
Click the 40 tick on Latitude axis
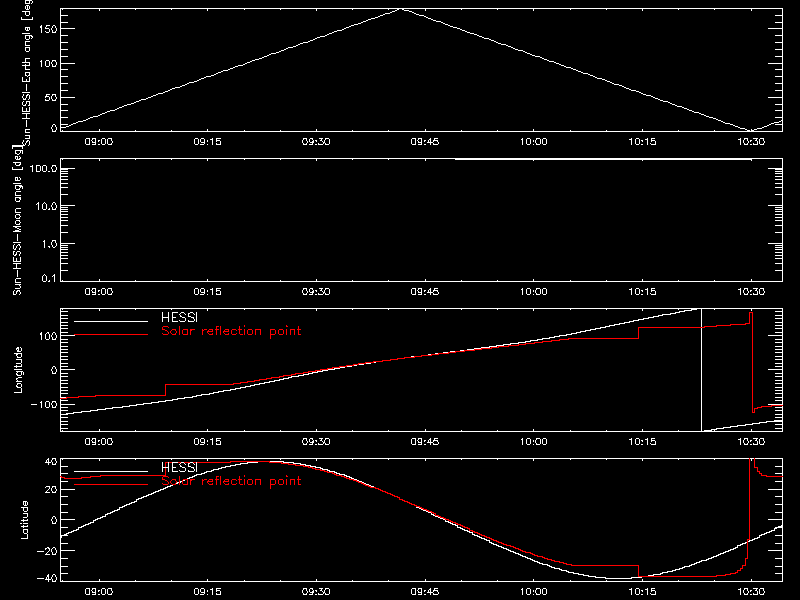point(52,462)
